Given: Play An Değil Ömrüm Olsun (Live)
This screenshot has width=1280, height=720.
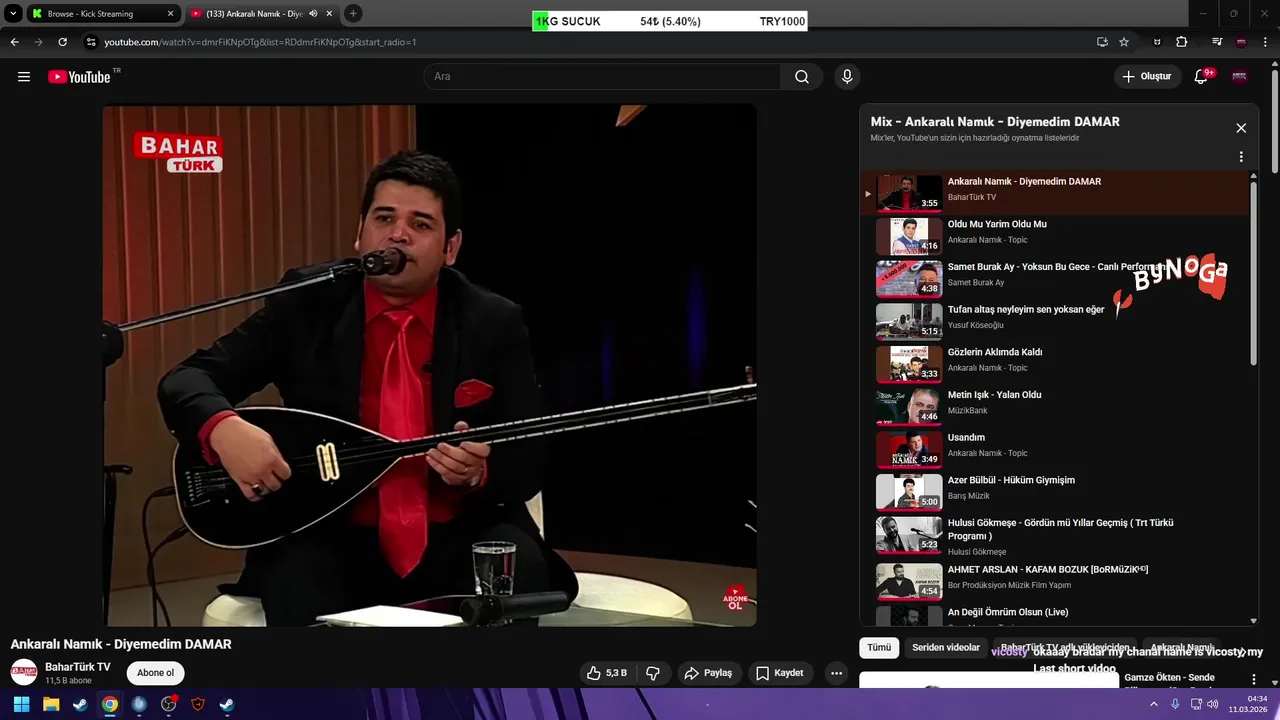Looking at the screenshot, I should tap(1055, 615).
